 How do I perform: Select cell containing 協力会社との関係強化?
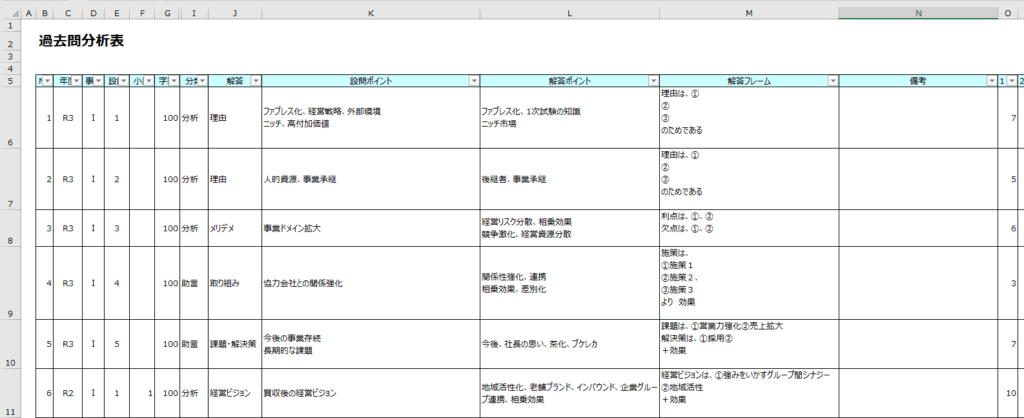pyautogui.click(x=371, y=283)
